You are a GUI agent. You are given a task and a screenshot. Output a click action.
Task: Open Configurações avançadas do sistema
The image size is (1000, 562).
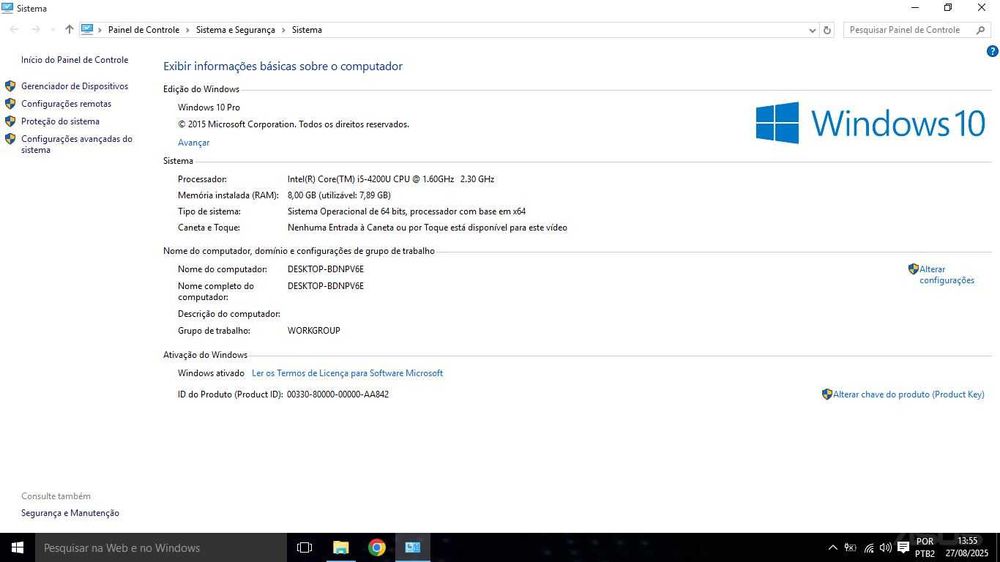pos(77,144)
